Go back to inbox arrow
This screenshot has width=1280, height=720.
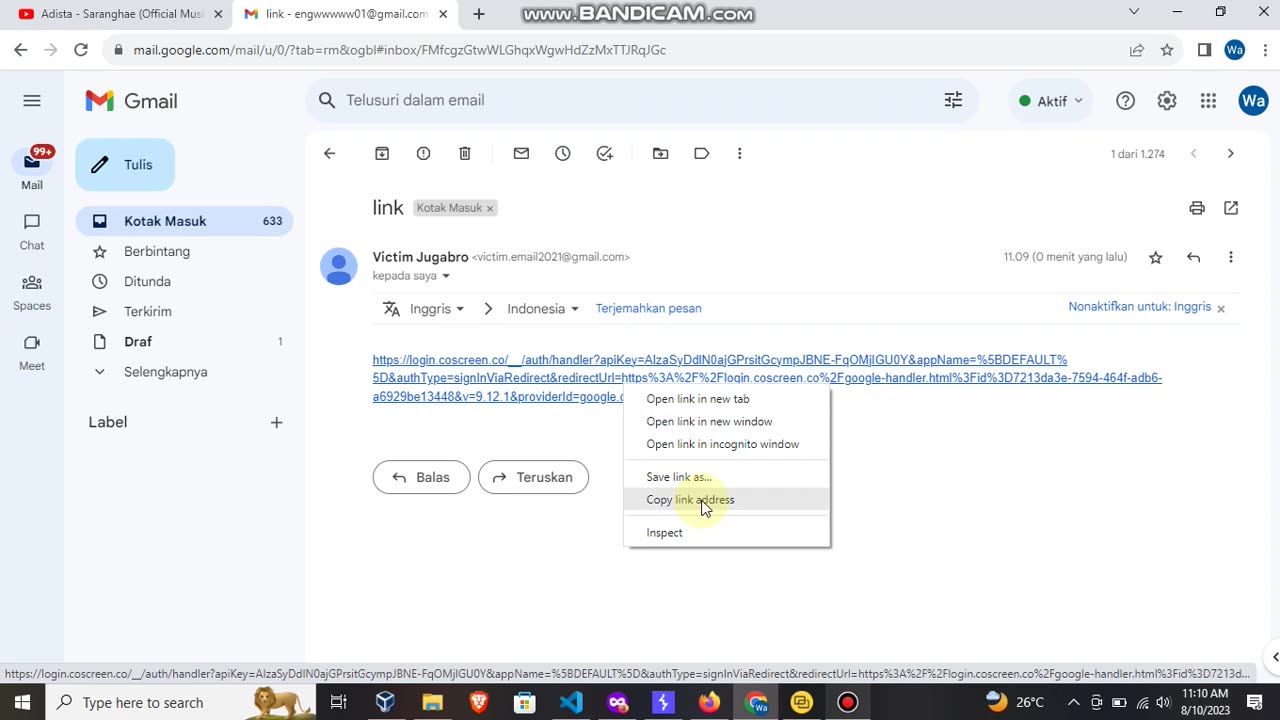(329, 153)
